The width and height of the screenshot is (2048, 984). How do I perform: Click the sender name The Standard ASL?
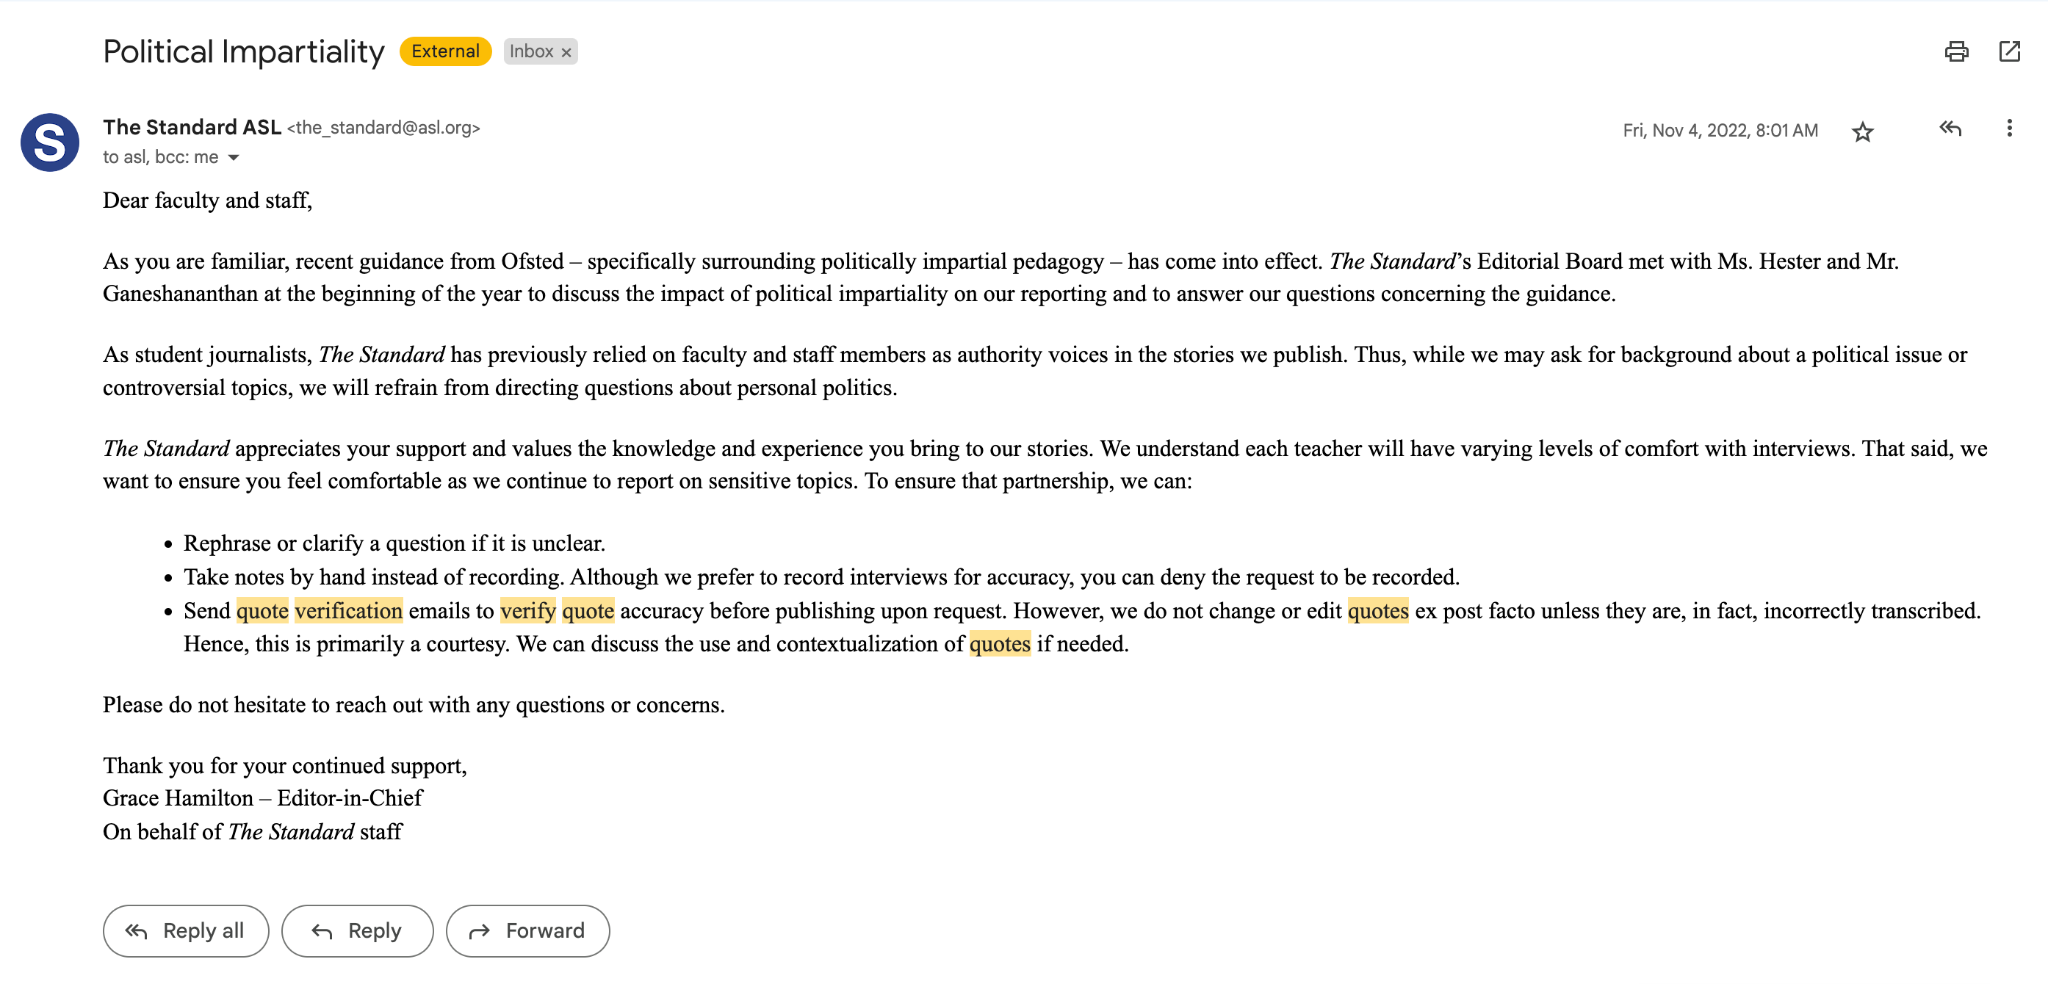click(x=192, y=128)
